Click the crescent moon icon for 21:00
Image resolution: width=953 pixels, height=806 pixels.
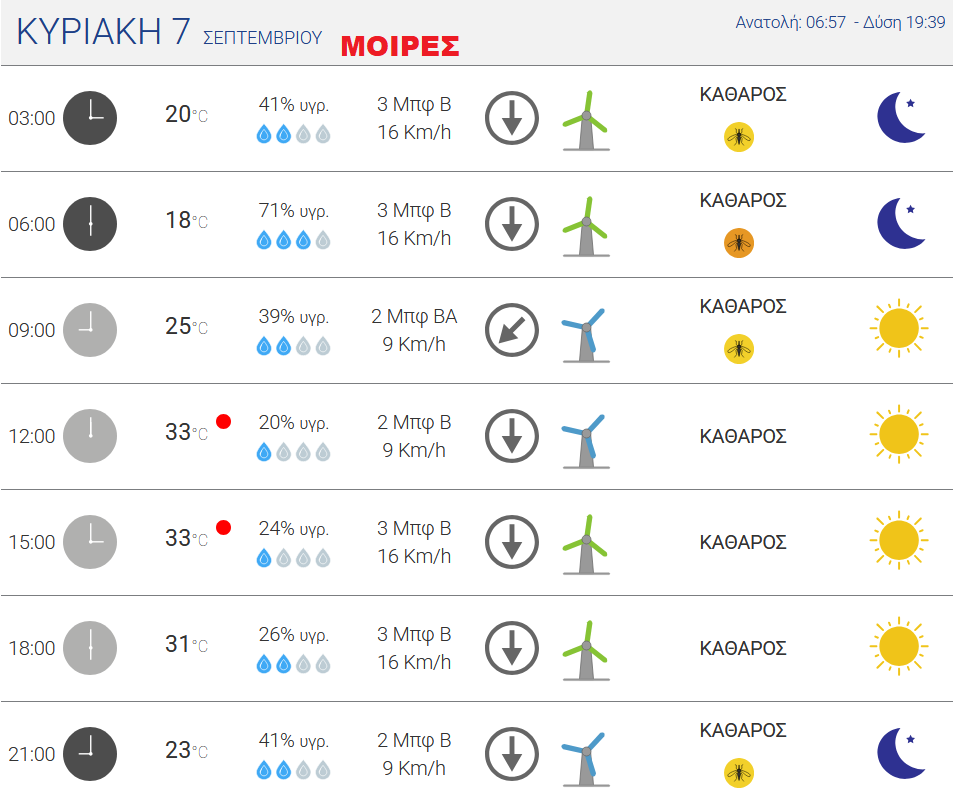point(901,753)
